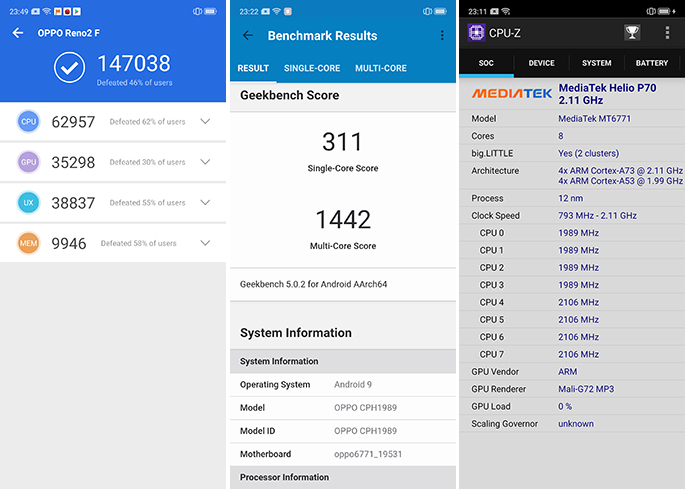
Task: Tap the CPU-Z trophy icon
Action: pyautogui.click(x=632, y=32)
